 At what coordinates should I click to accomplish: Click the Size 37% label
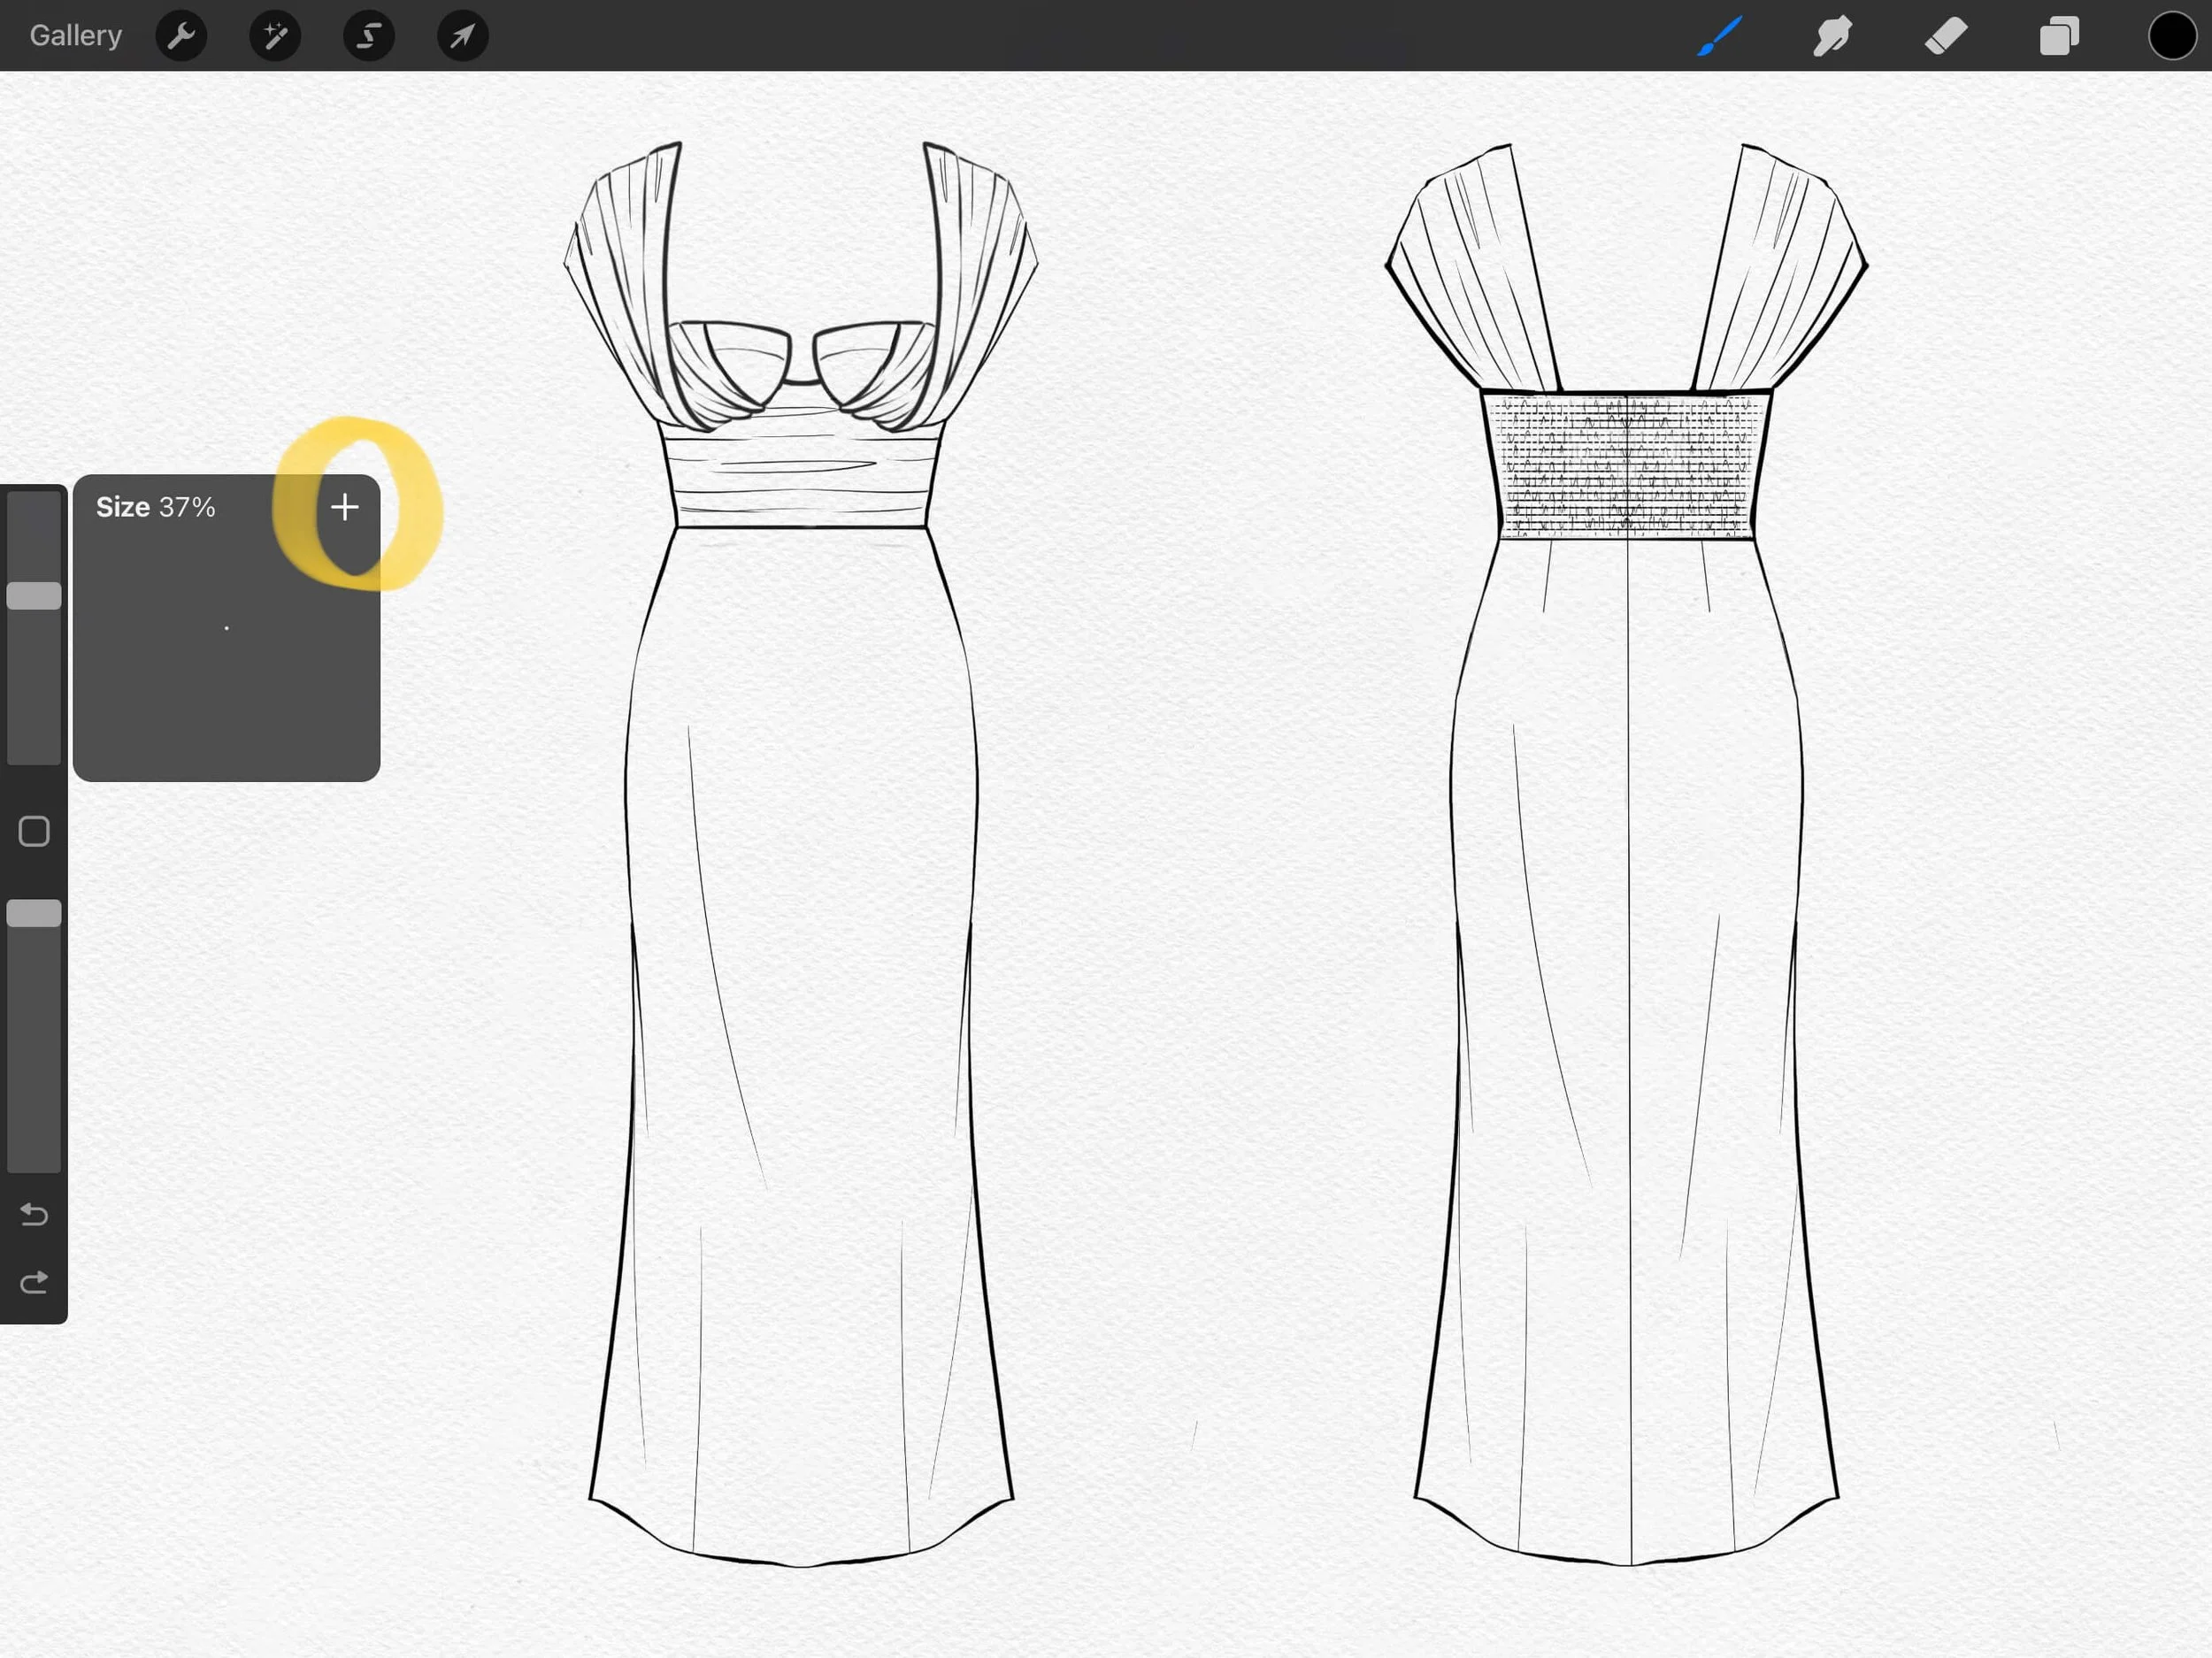pyautogui.click(x=156, y=507)
